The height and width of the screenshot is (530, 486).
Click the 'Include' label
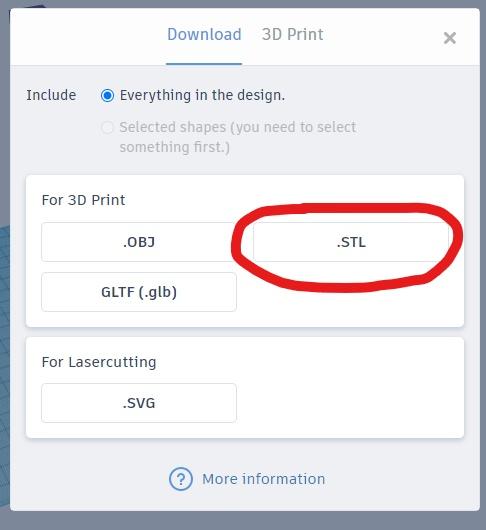pos(51,95)
